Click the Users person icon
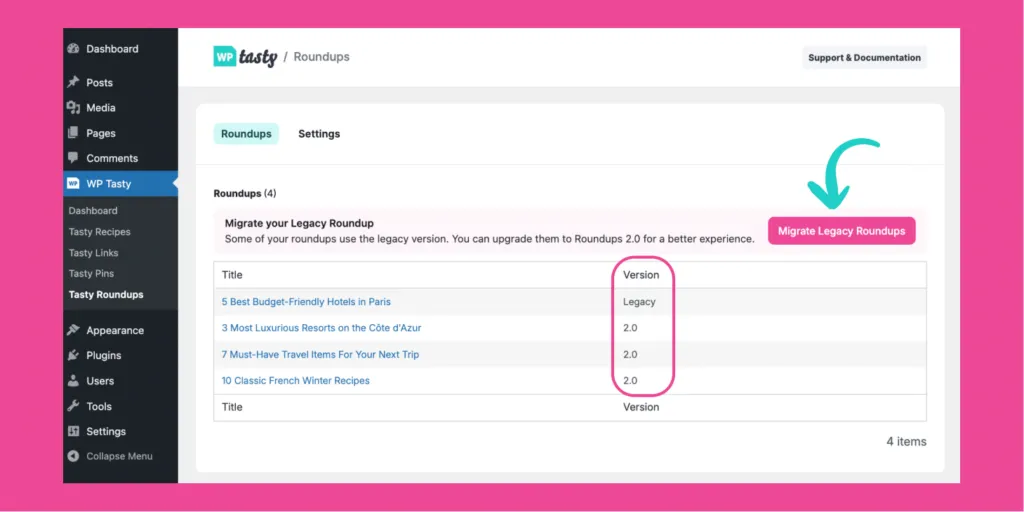Viewport: 1024px width, 512px height. point(73,381)
